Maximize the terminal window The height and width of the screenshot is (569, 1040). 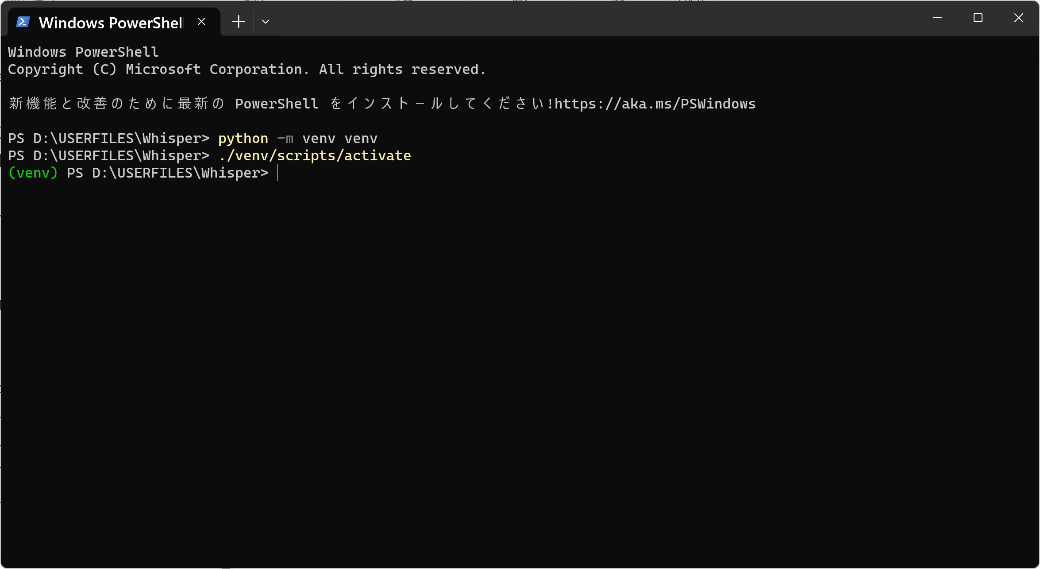coord(978,18)
